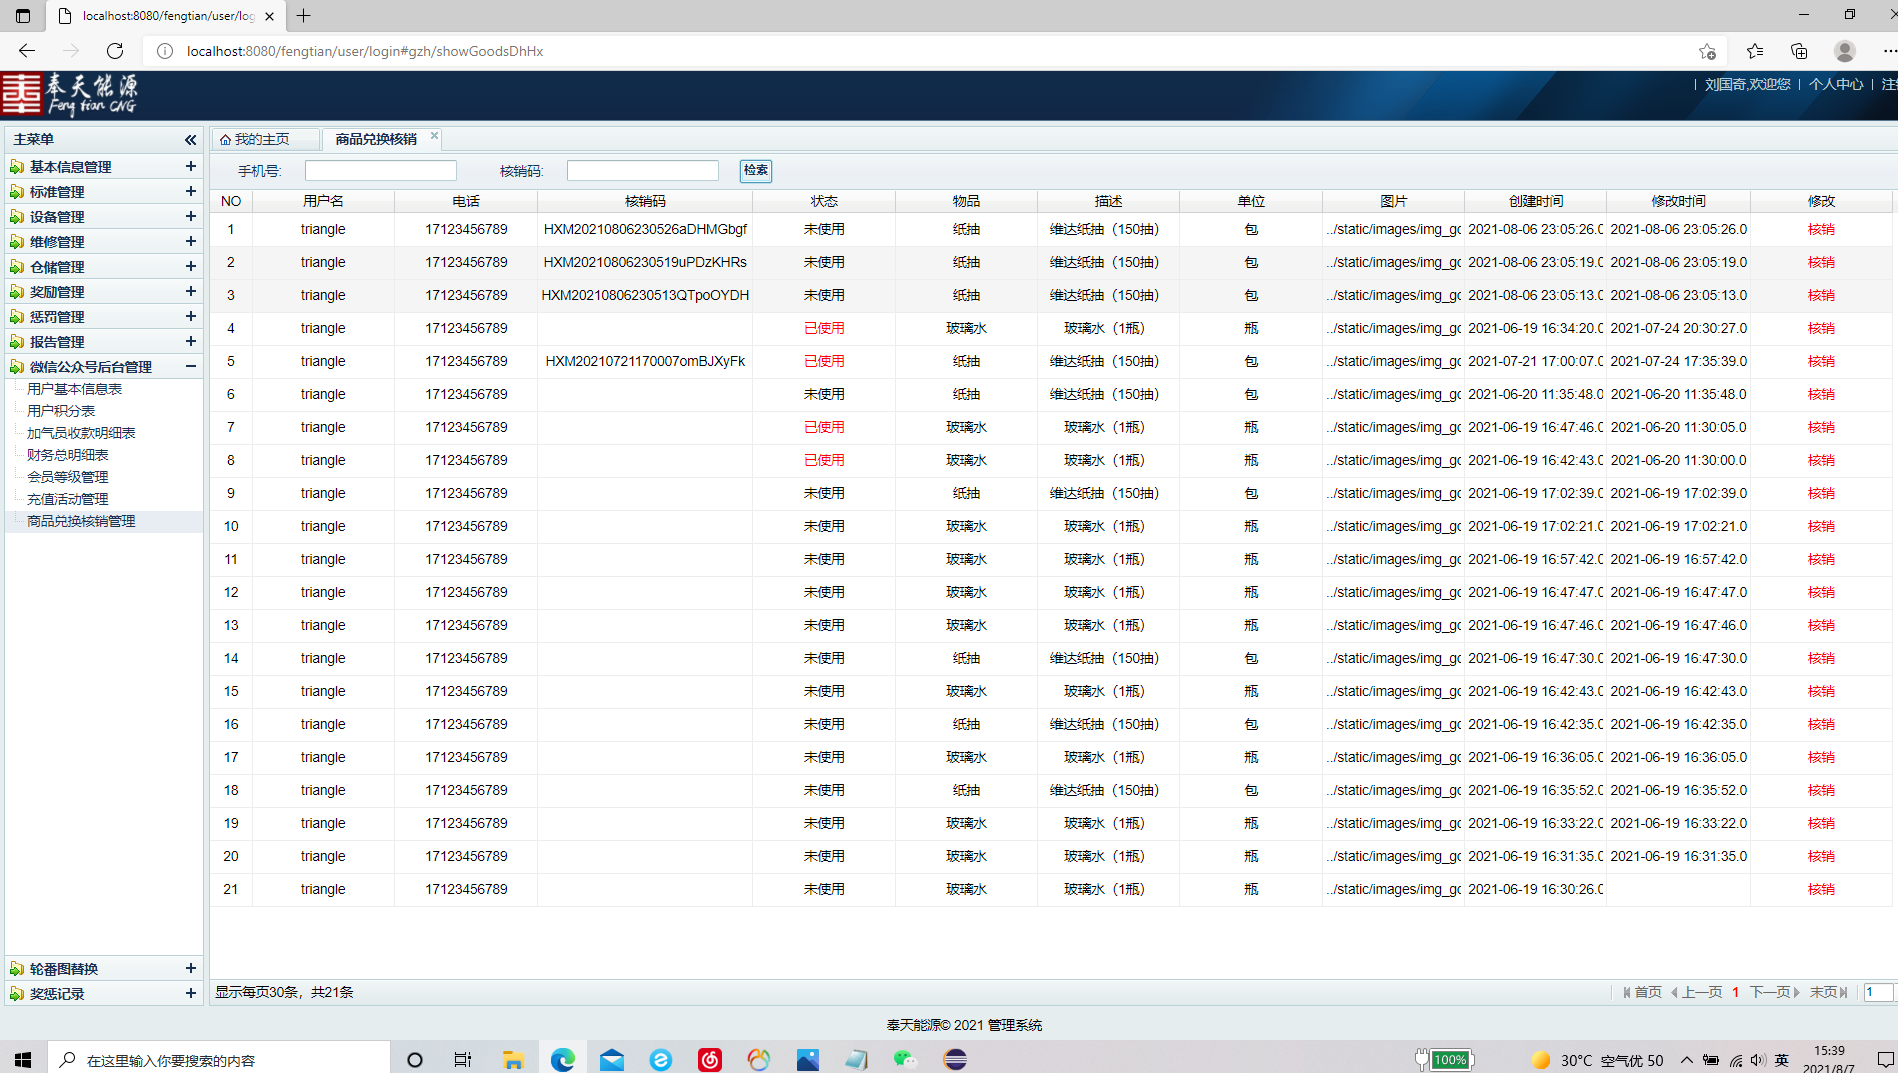Open WeChat from the taskbar

coord(905,1059)
